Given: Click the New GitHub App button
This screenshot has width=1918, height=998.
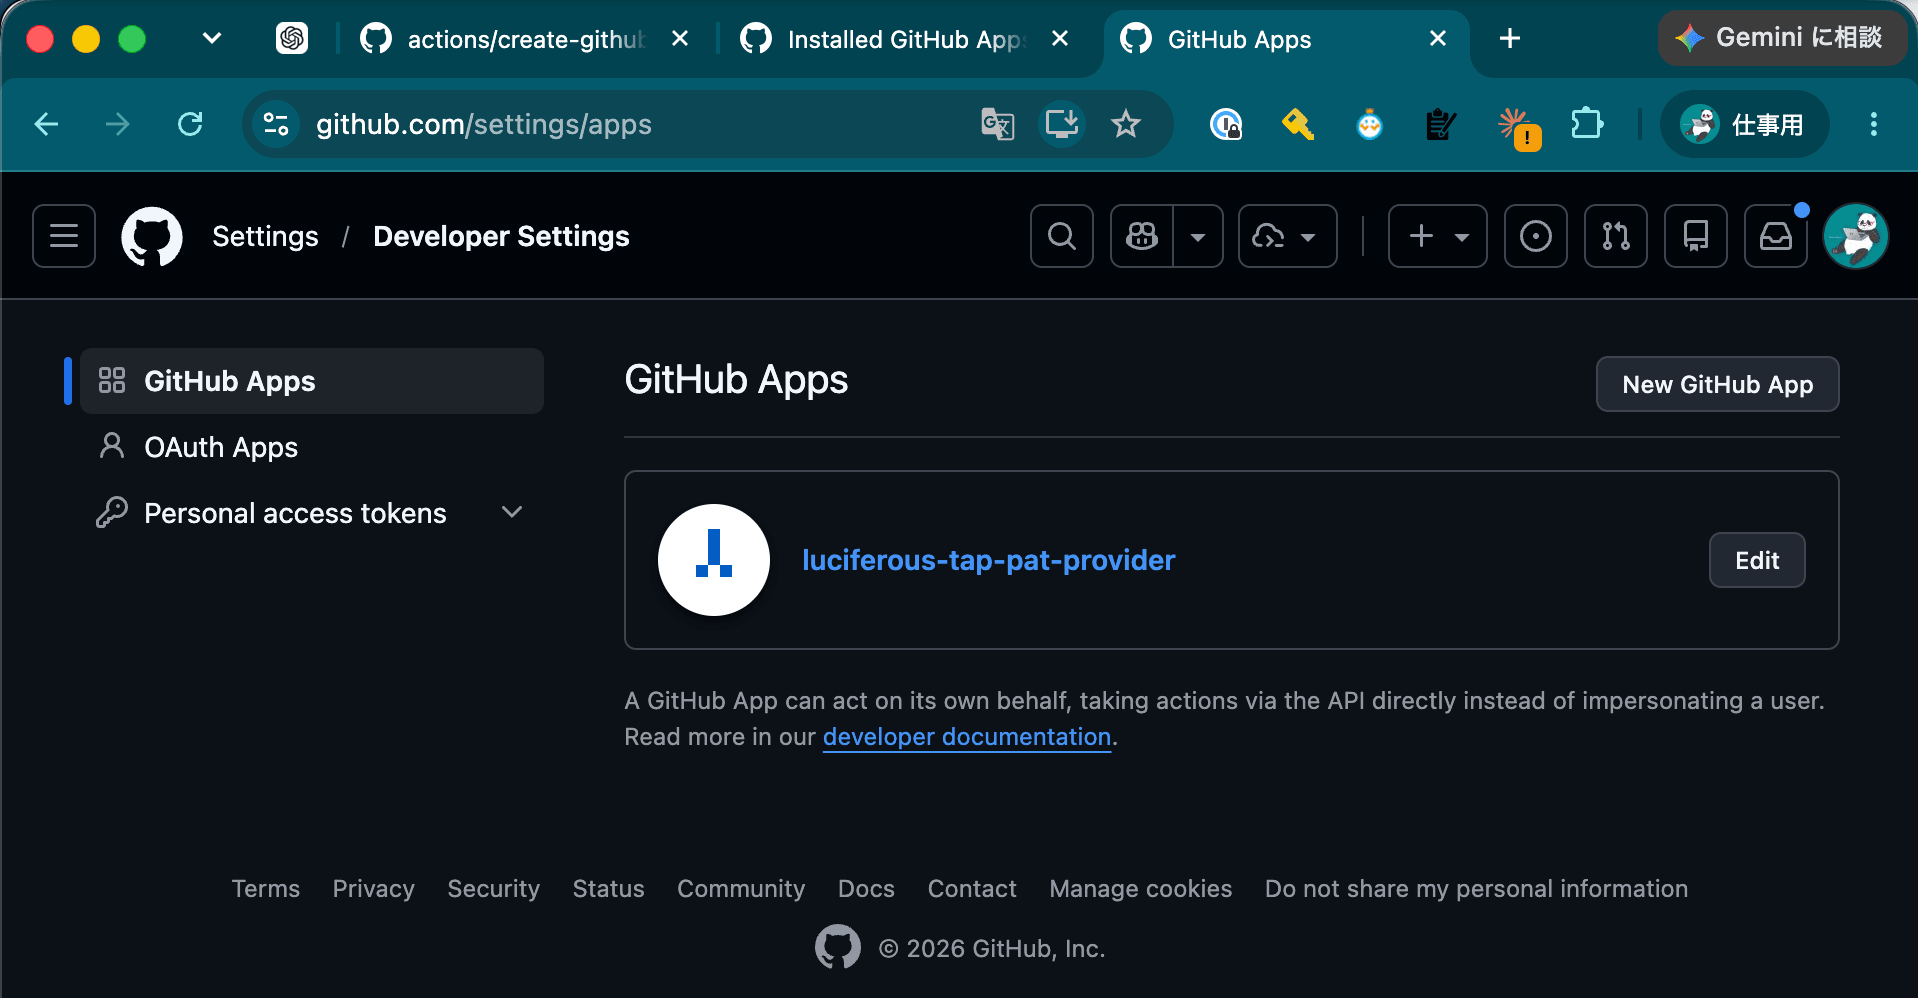Looking at the screenshot, I should (1717, 384).
